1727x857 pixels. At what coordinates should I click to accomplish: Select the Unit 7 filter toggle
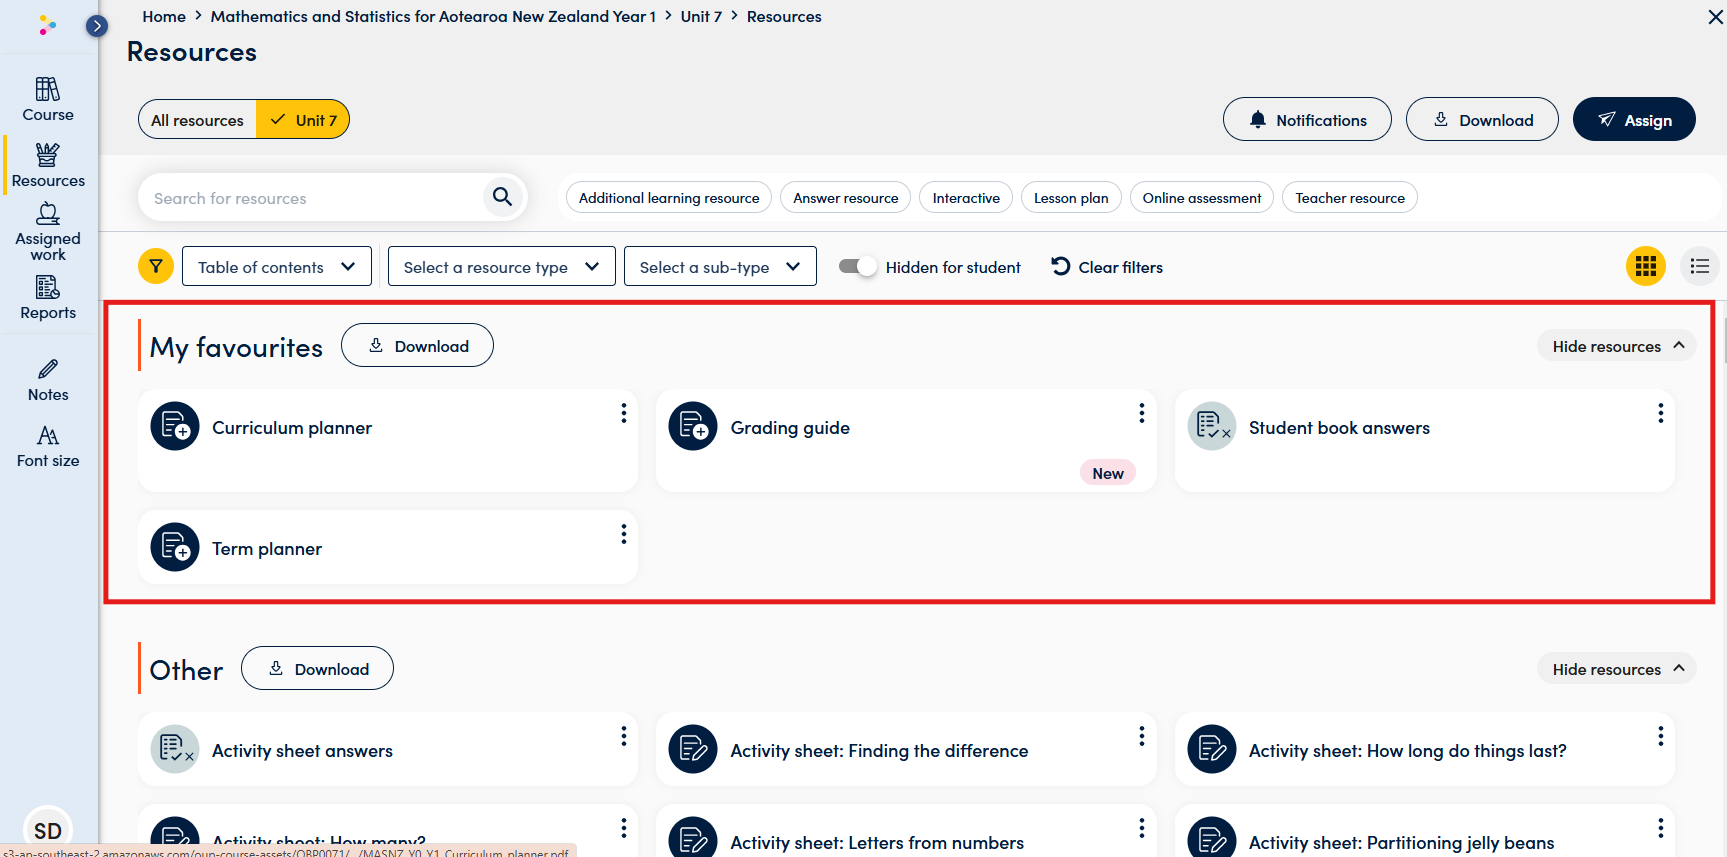[303, 120]
